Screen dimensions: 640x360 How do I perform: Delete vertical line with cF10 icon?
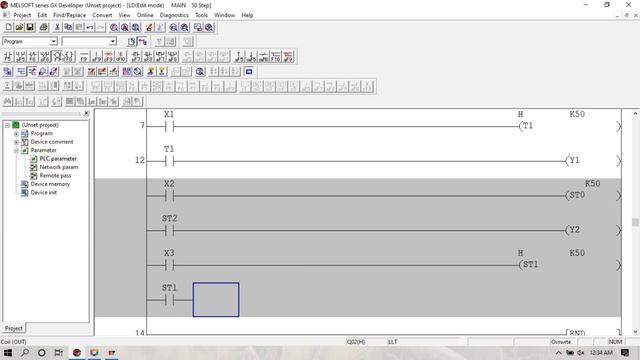120,56
